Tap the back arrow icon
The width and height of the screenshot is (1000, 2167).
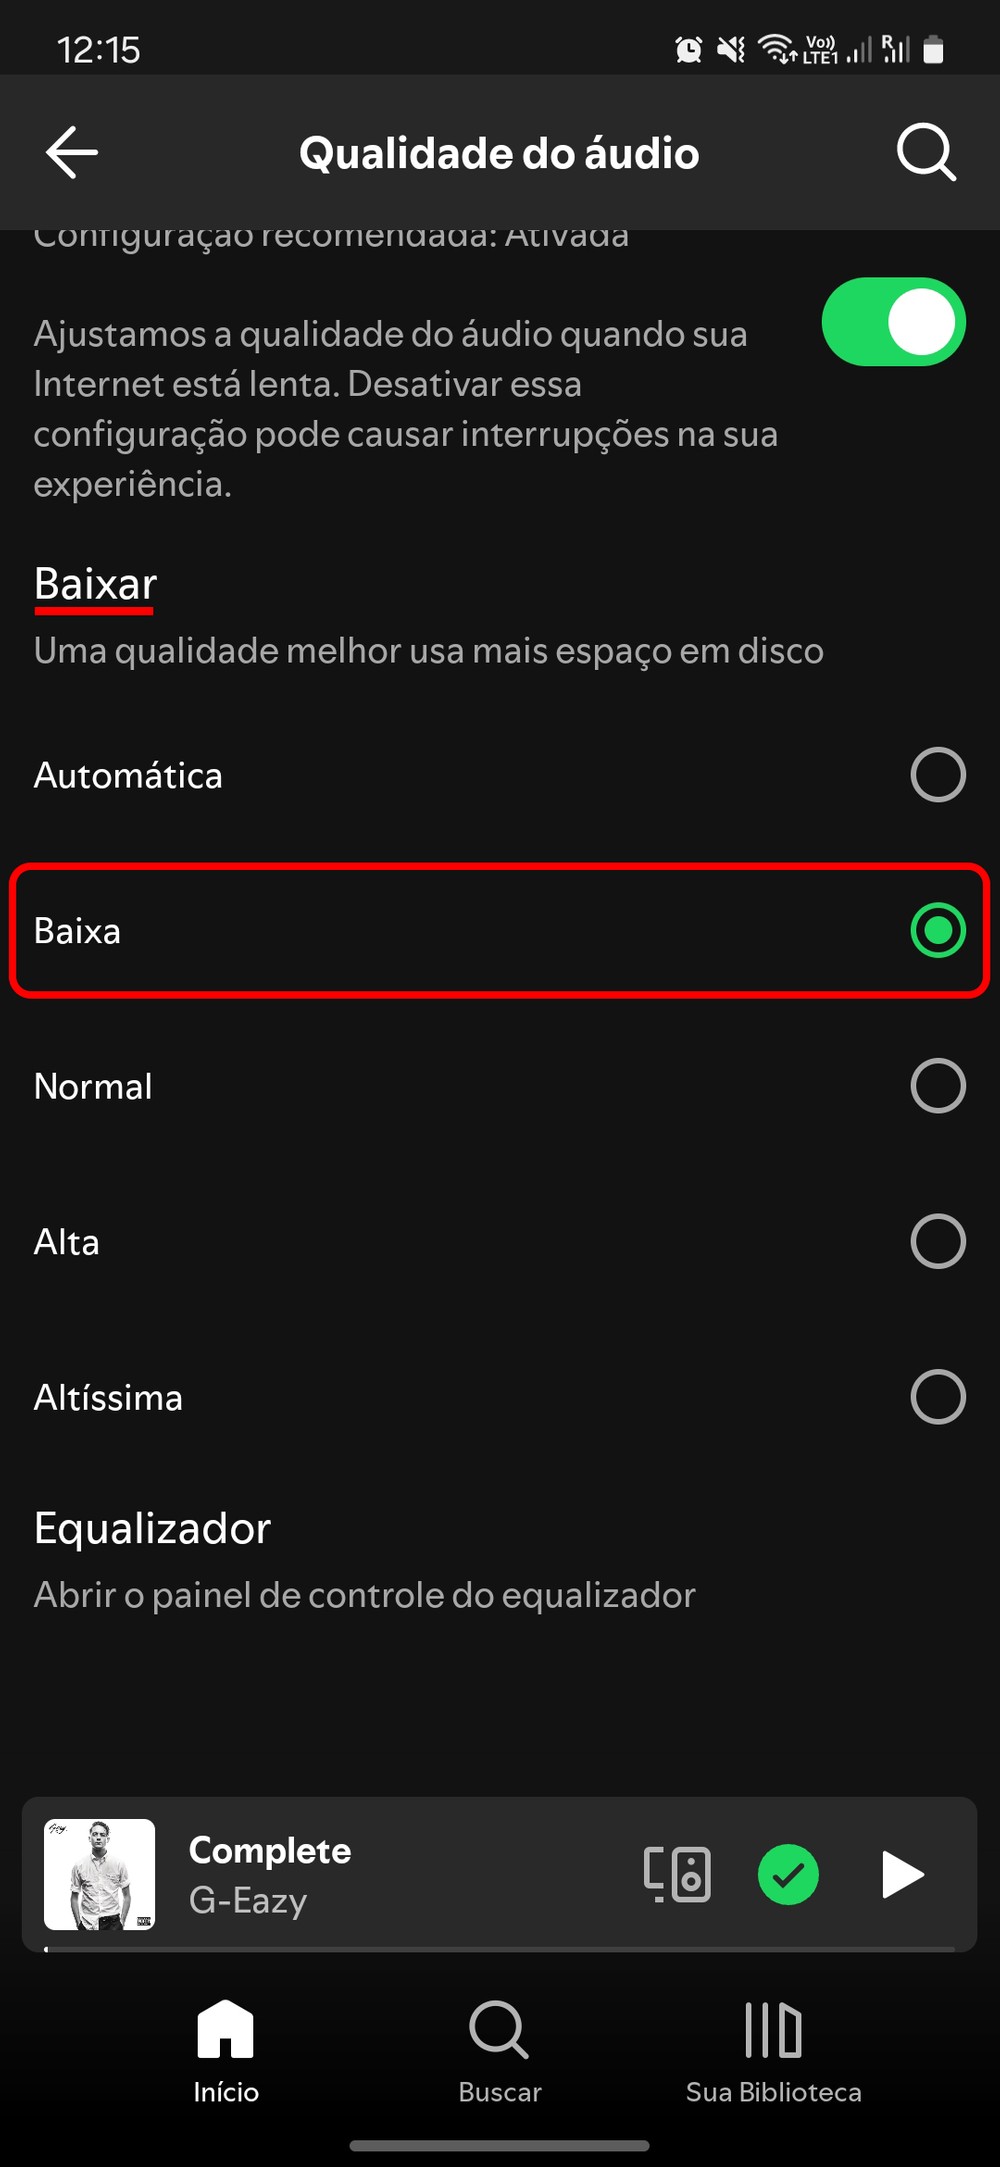click(72, 152)
